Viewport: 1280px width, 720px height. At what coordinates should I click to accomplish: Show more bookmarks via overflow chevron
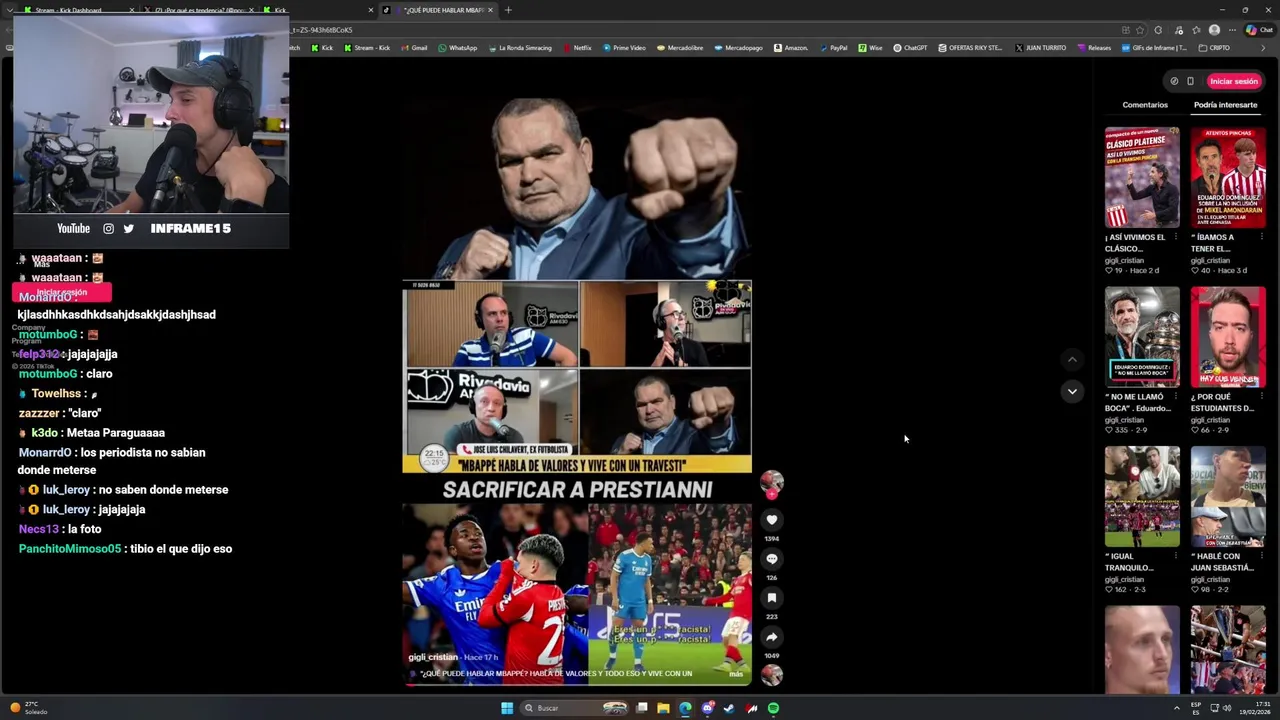coord(1262,48)
